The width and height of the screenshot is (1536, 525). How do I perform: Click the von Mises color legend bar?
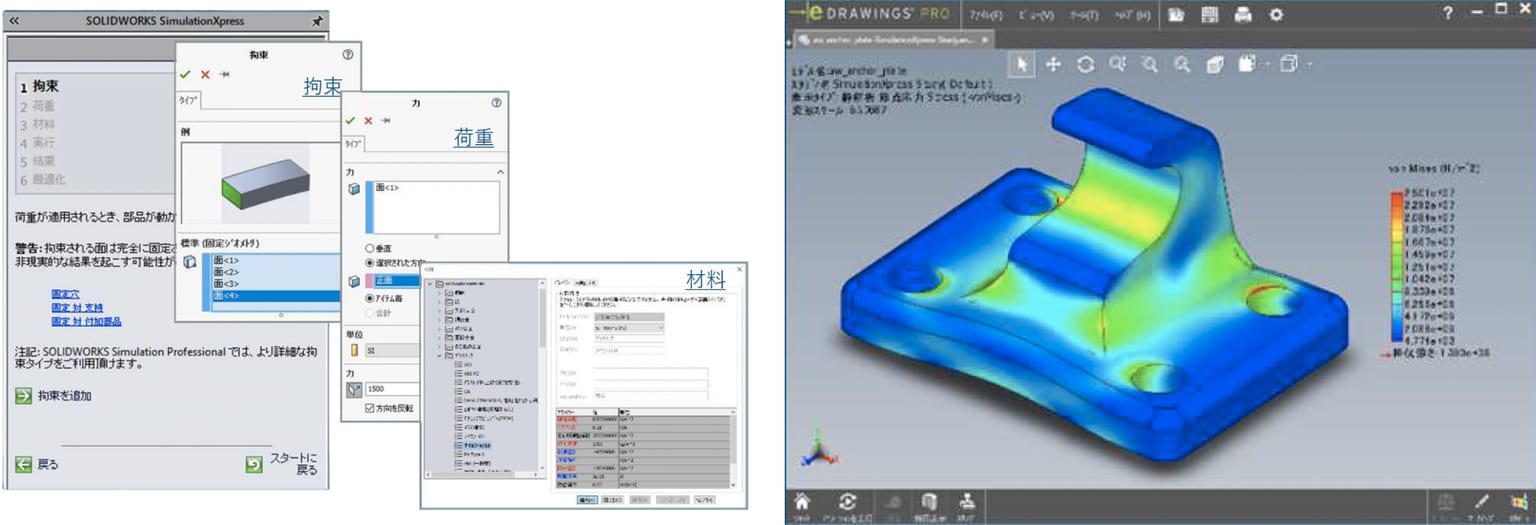click(x=1395, y=269)
